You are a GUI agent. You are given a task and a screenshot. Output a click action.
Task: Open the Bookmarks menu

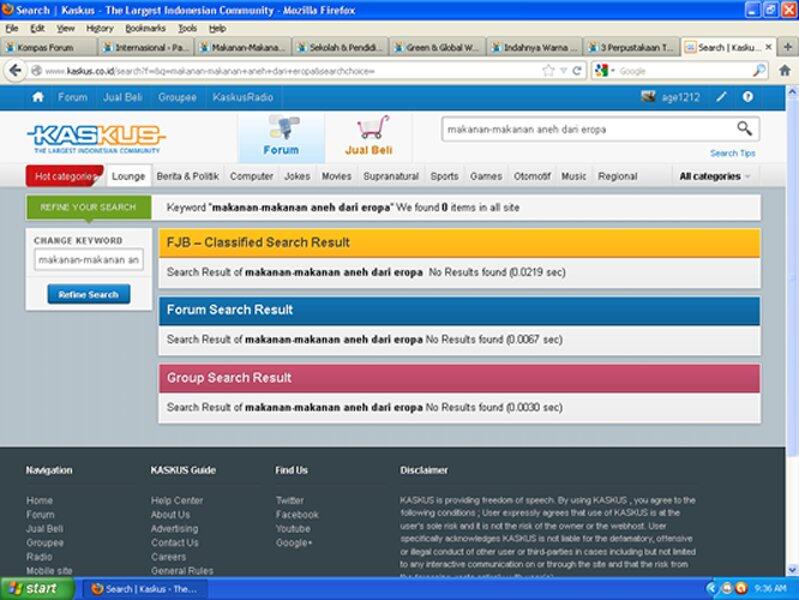[145, 28]
